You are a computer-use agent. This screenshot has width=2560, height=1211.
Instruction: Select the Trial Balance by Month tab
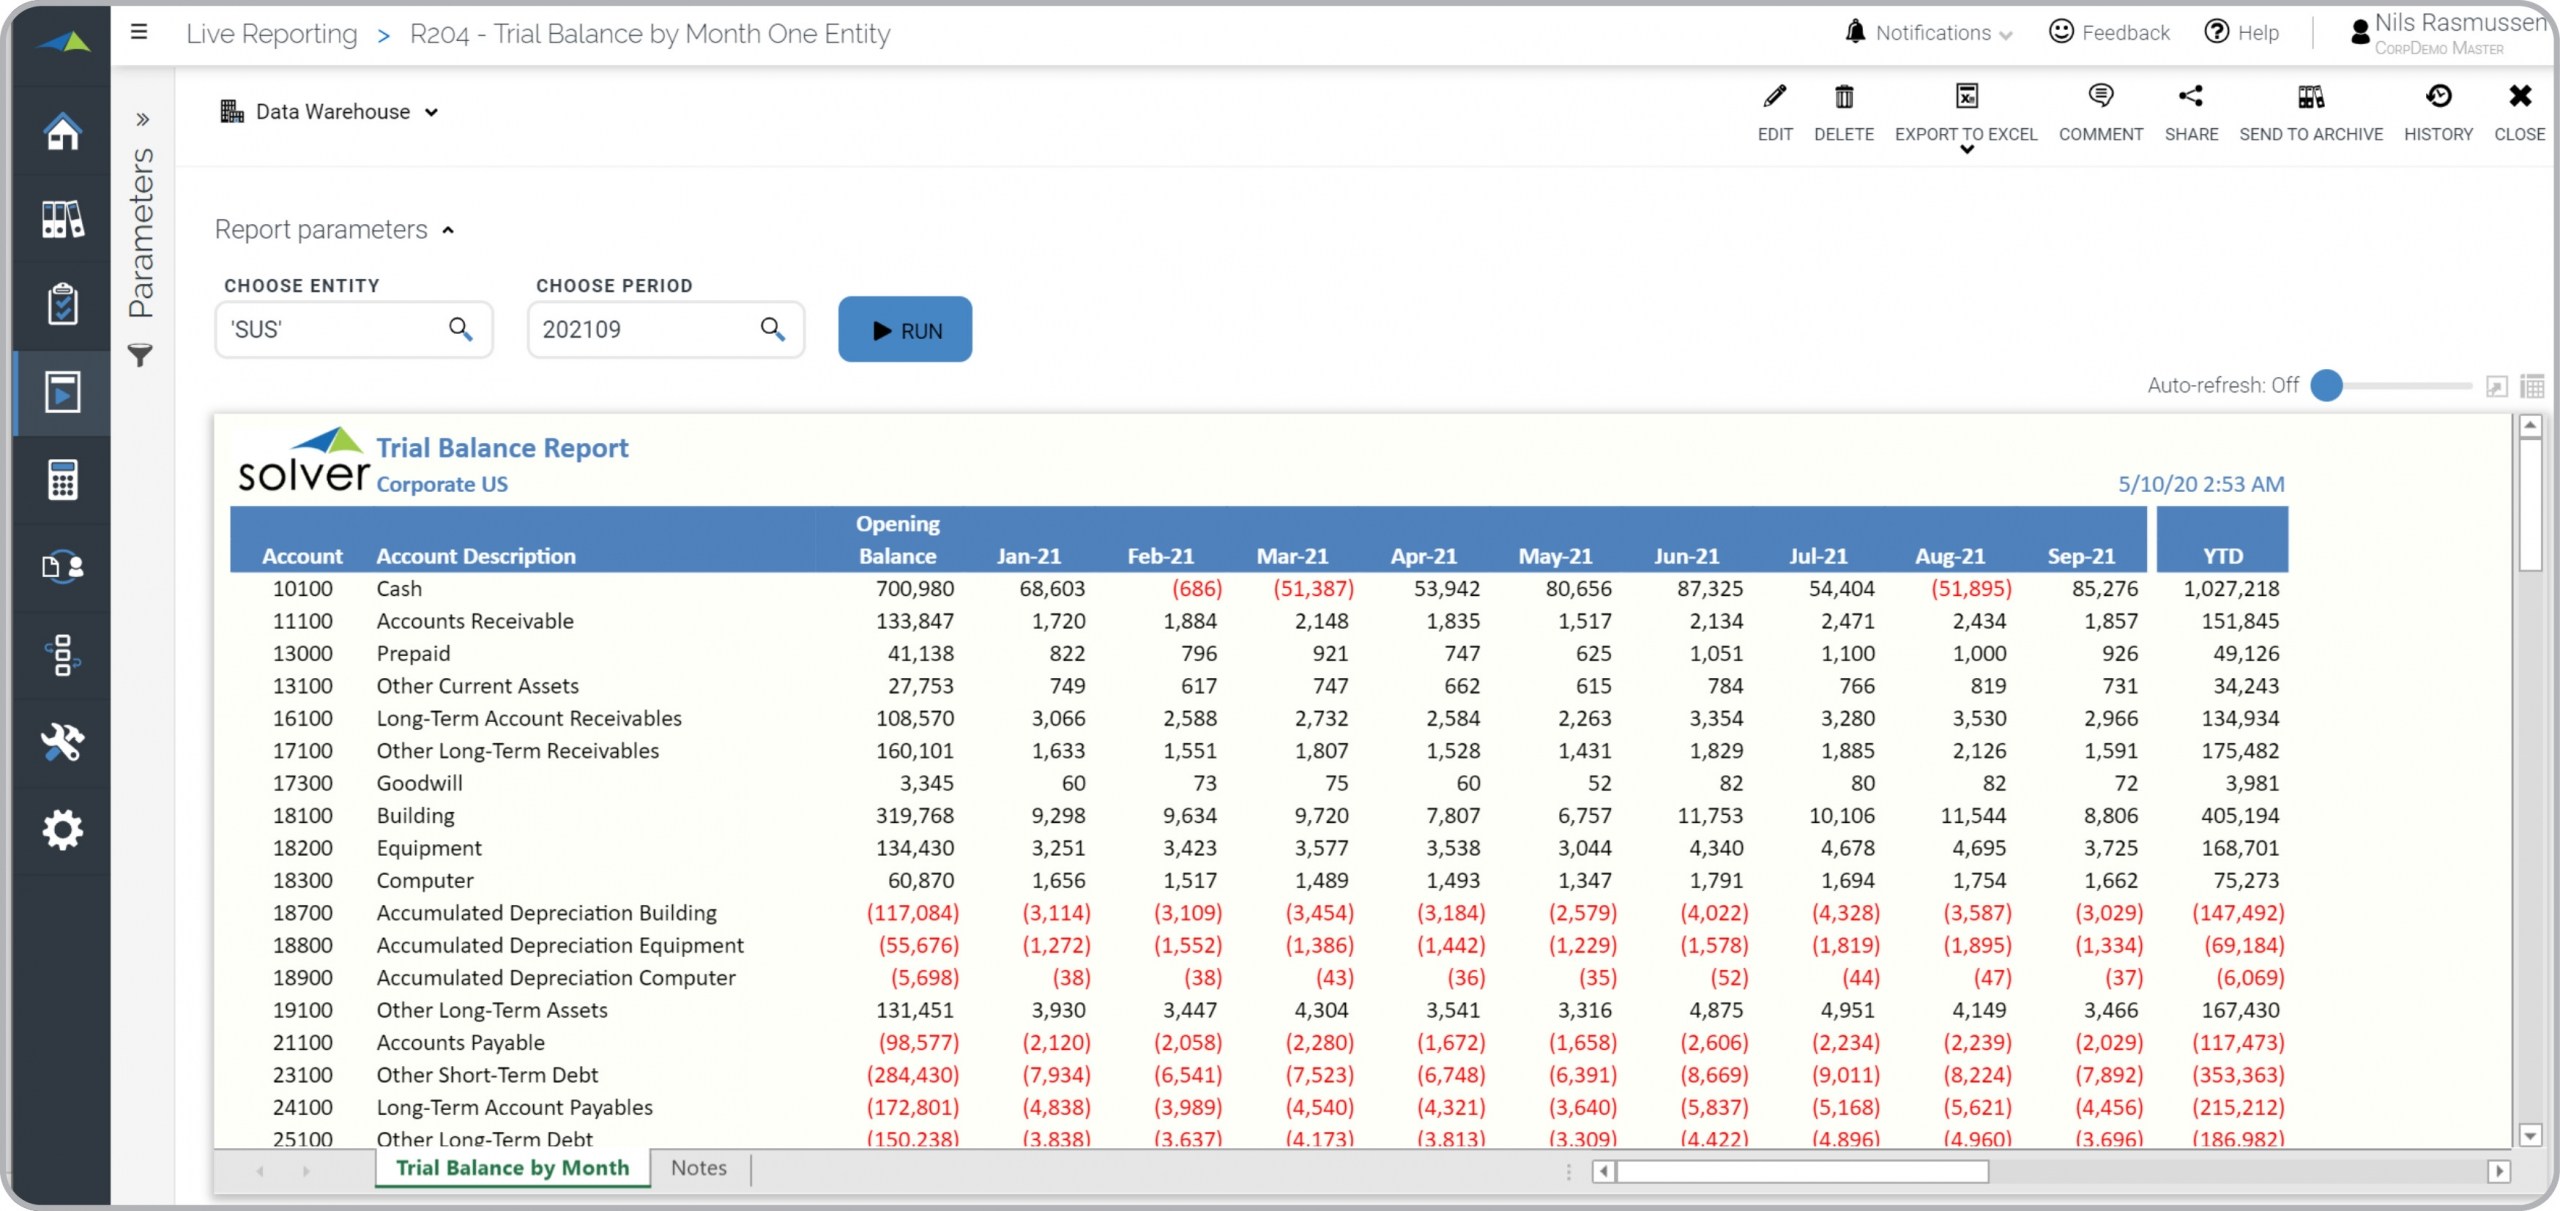[x=512, y=1168]
